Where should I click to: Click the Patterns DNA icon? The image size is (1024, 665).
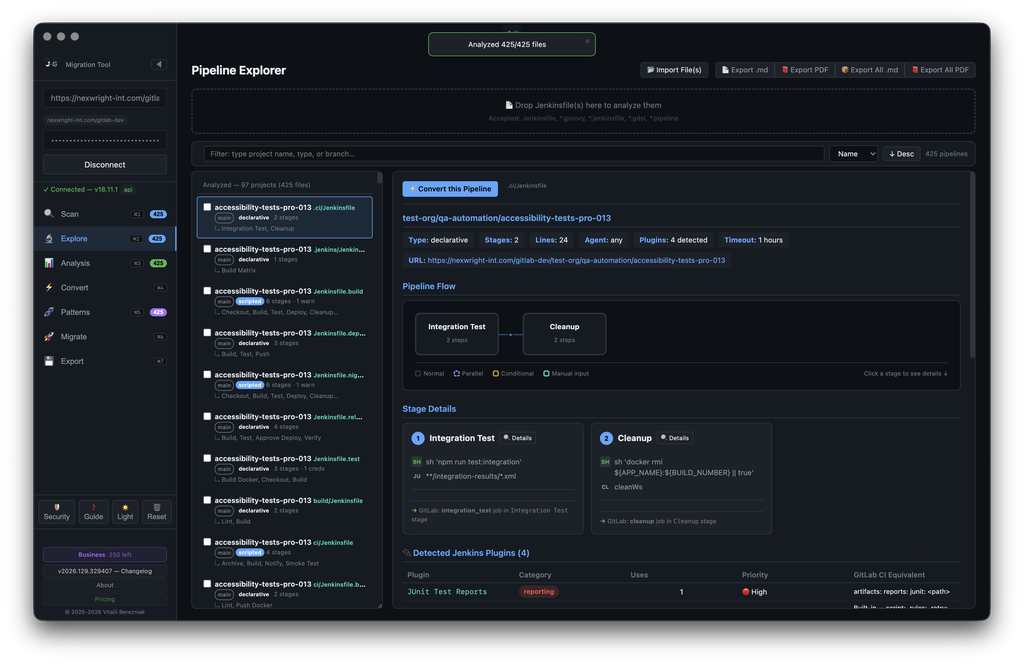click(49, 312)
